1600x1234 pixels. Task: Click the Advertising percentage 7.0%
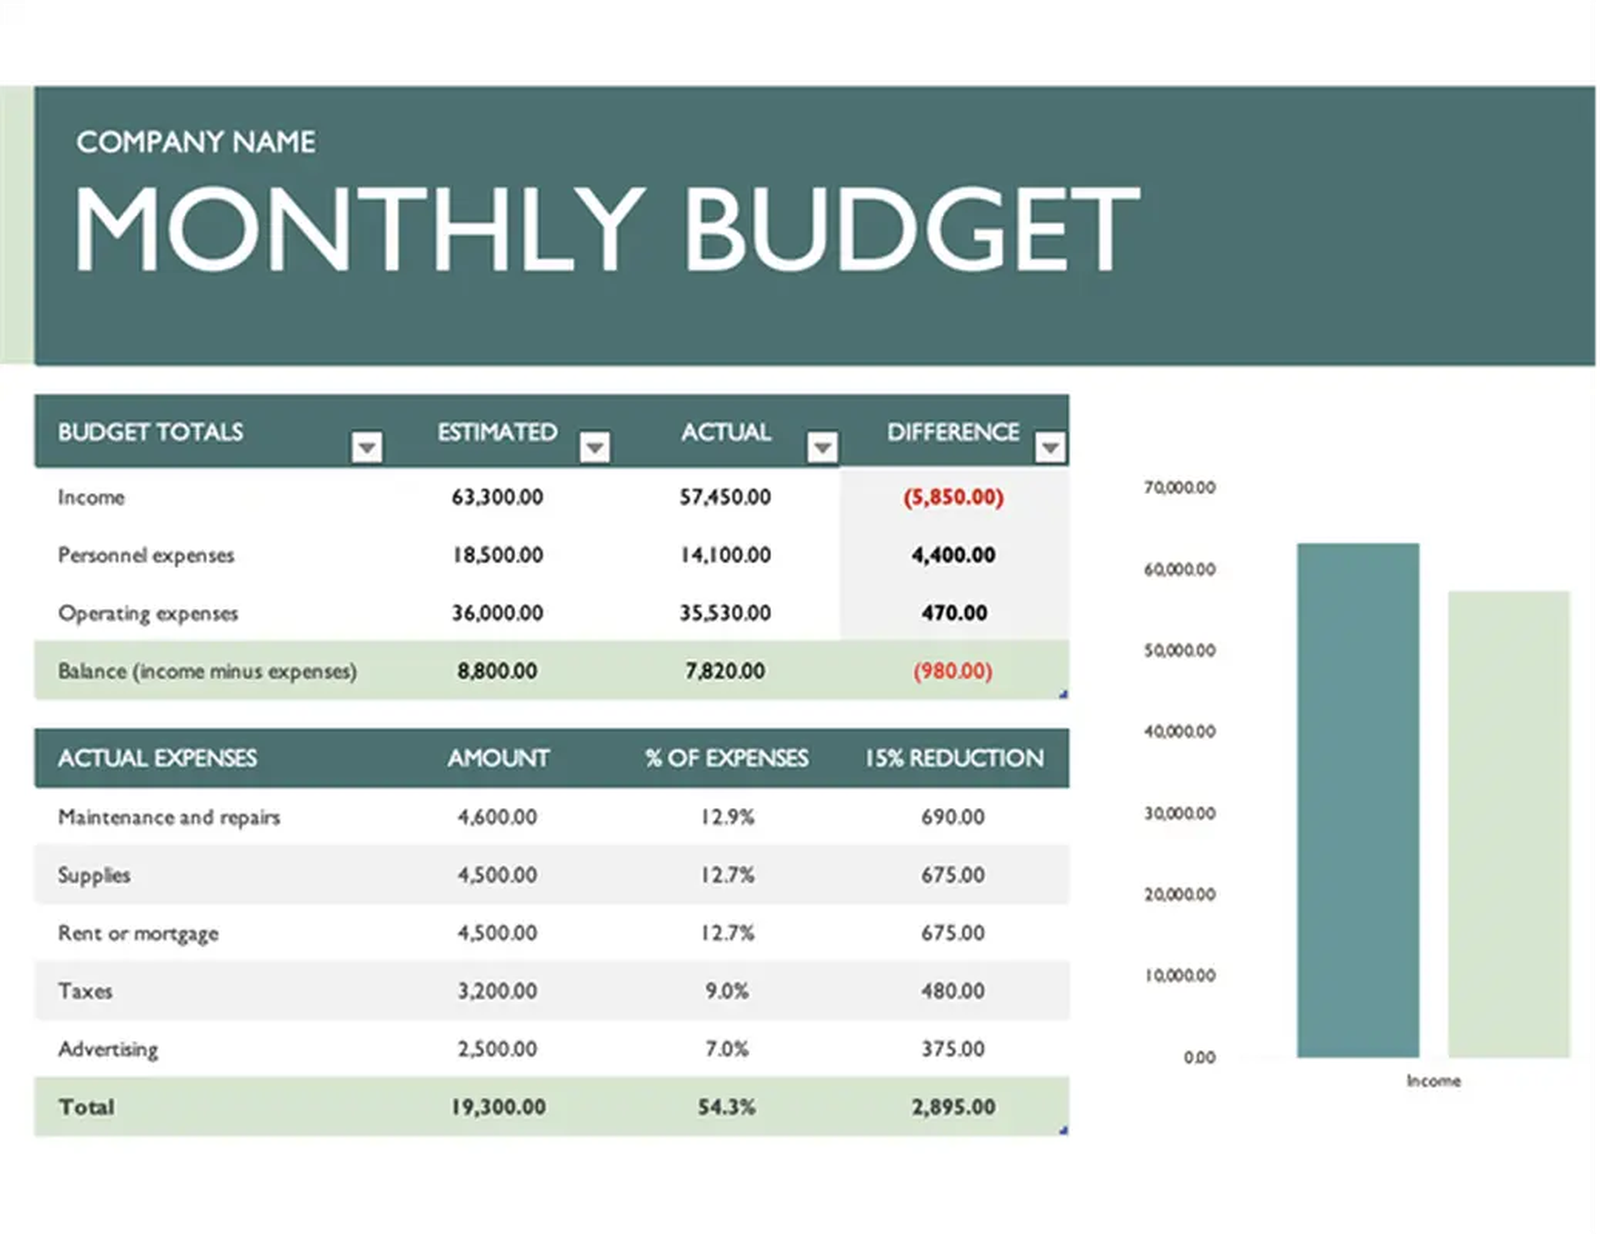[727, 1049]
